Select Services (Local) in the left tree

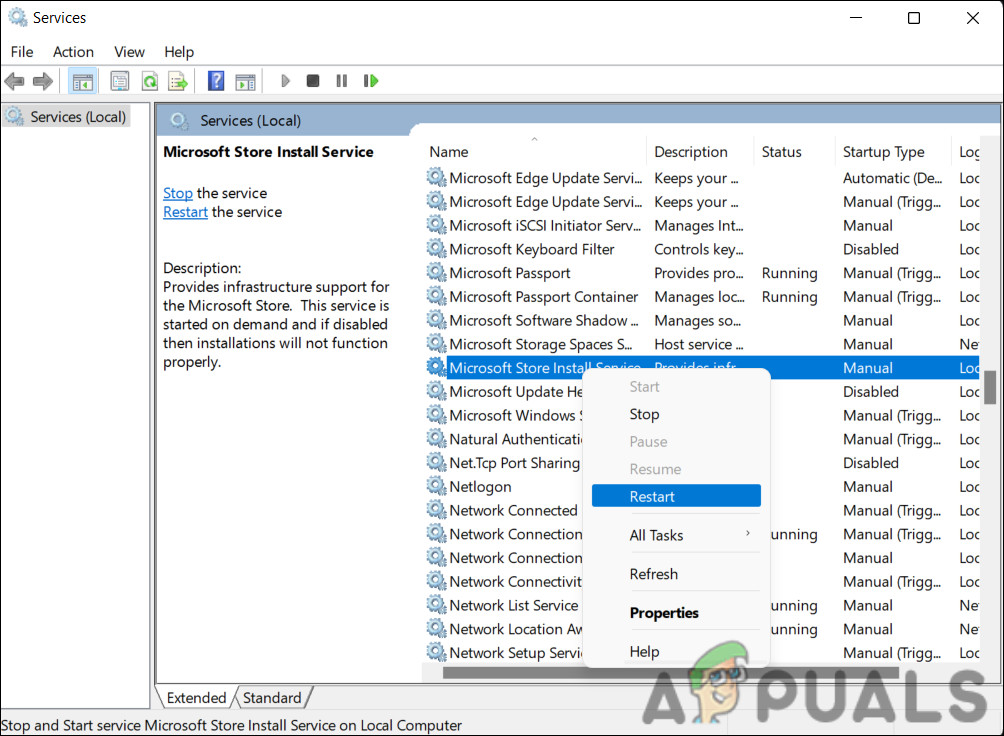pos(77,117)
